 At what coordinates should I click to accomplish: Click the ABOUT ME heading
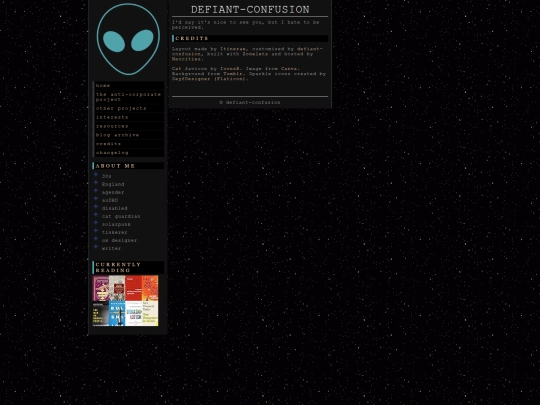(x=128, y=166)
